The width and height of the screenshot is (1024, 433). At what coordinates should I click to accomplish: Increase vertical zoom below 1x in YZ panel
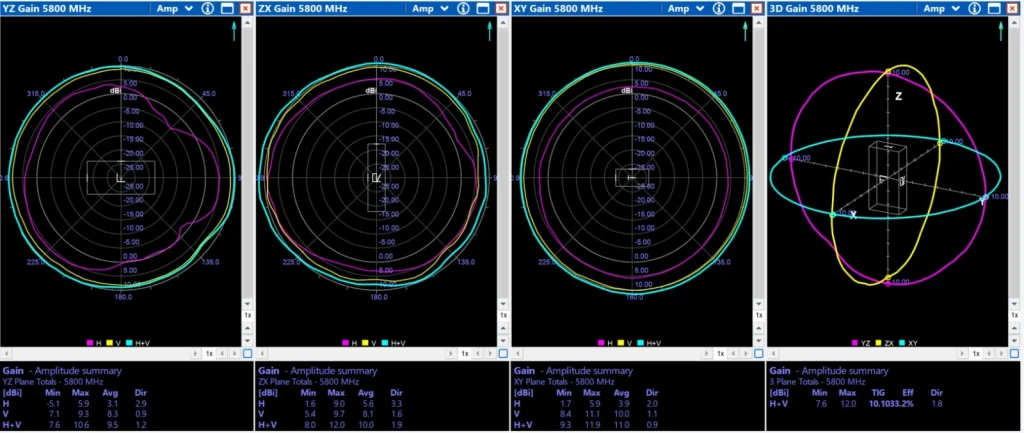pyautogui.click(x=248, y=328)
